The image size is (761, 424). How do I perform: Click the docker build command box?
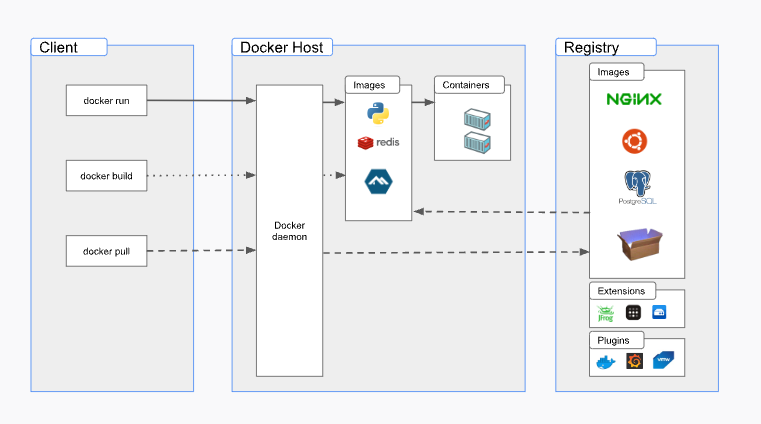pyautogui.click(x=106, y=175)
